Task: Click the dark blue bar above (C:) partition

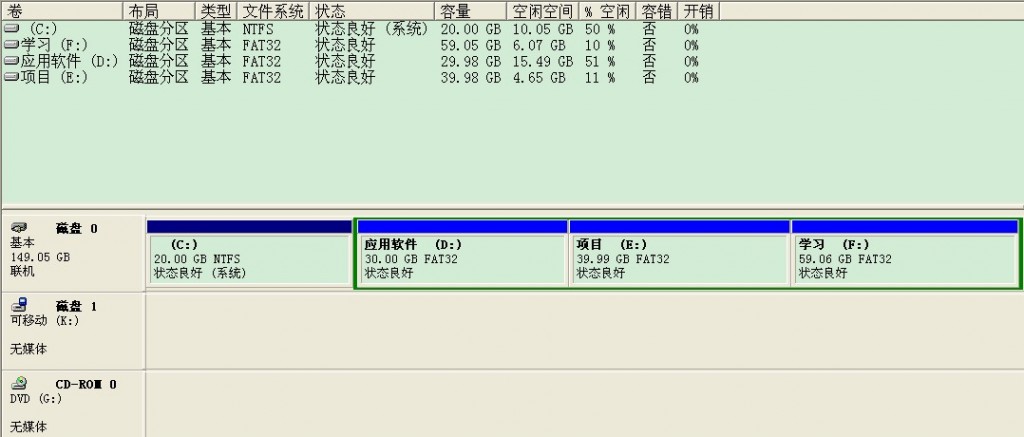Action: coord(249,227)
